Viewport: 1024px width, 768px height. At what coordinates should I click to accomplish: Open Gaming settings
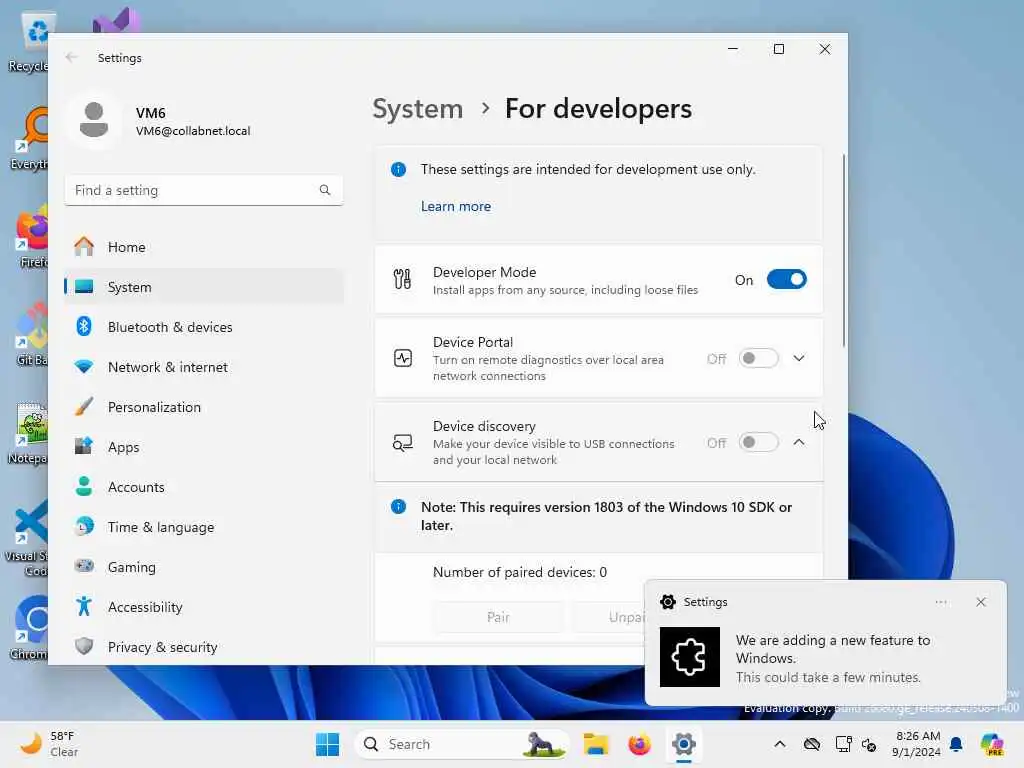pyautogui.click(x=204, y=567)
